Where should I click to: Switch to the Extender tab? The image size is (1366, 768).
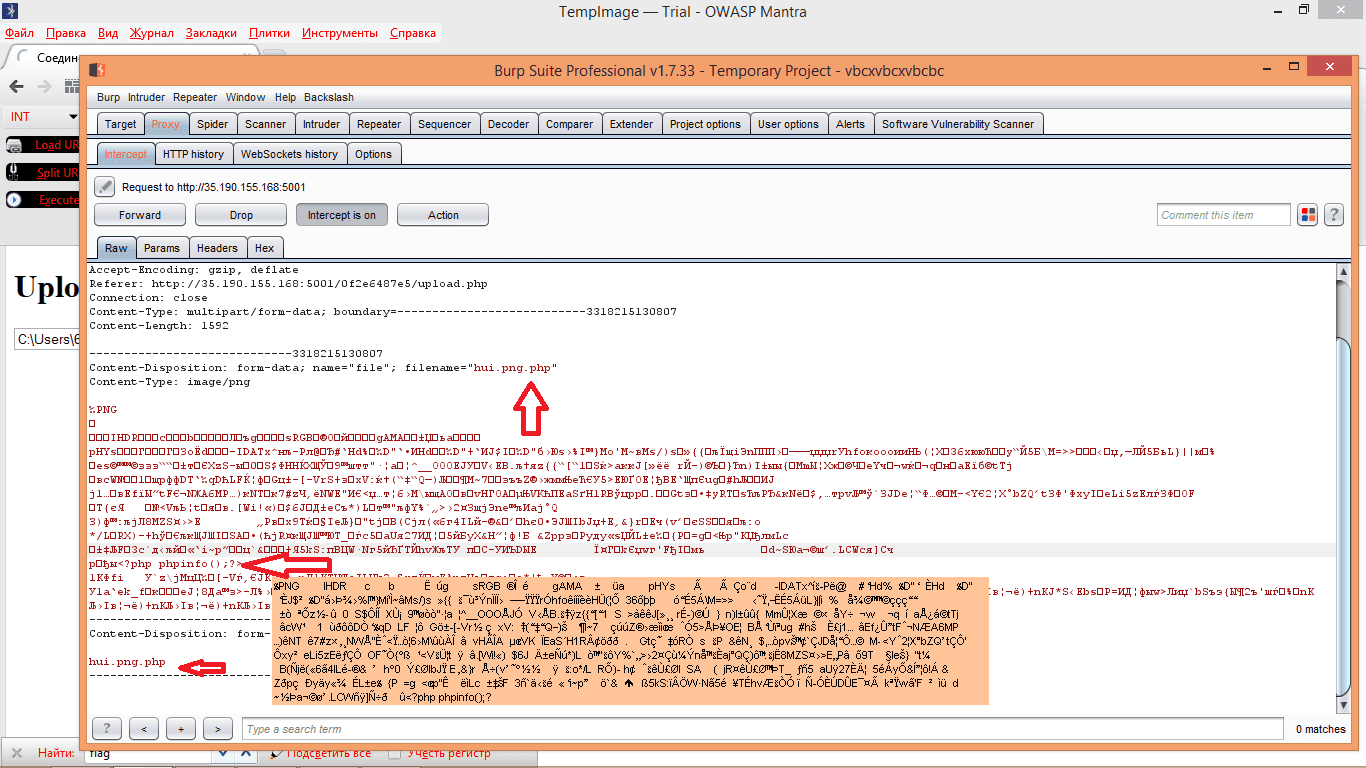[632, 124]
